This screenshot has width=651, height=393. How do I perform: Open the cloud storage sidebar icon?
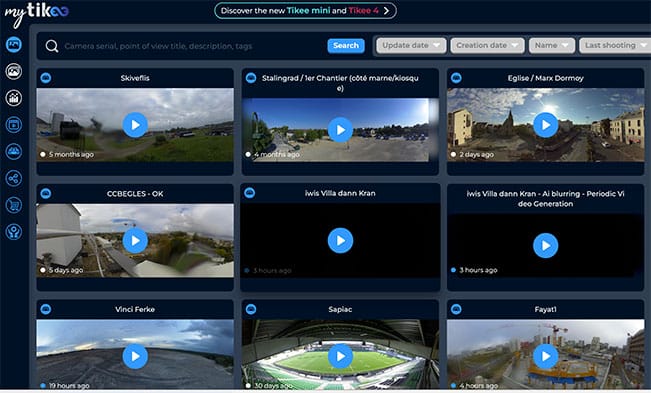tap(14, 151)
